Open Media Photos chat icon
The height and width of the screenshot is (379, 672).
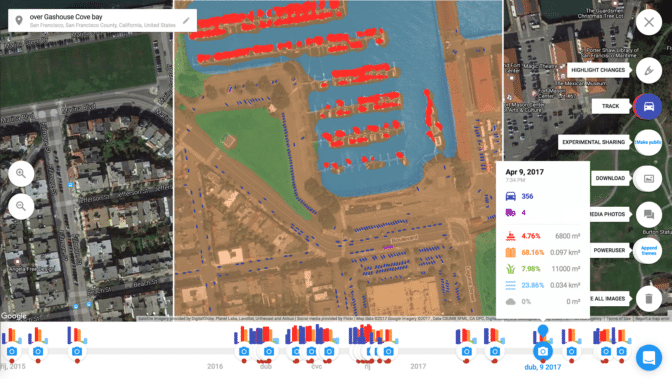pos(649,214)
